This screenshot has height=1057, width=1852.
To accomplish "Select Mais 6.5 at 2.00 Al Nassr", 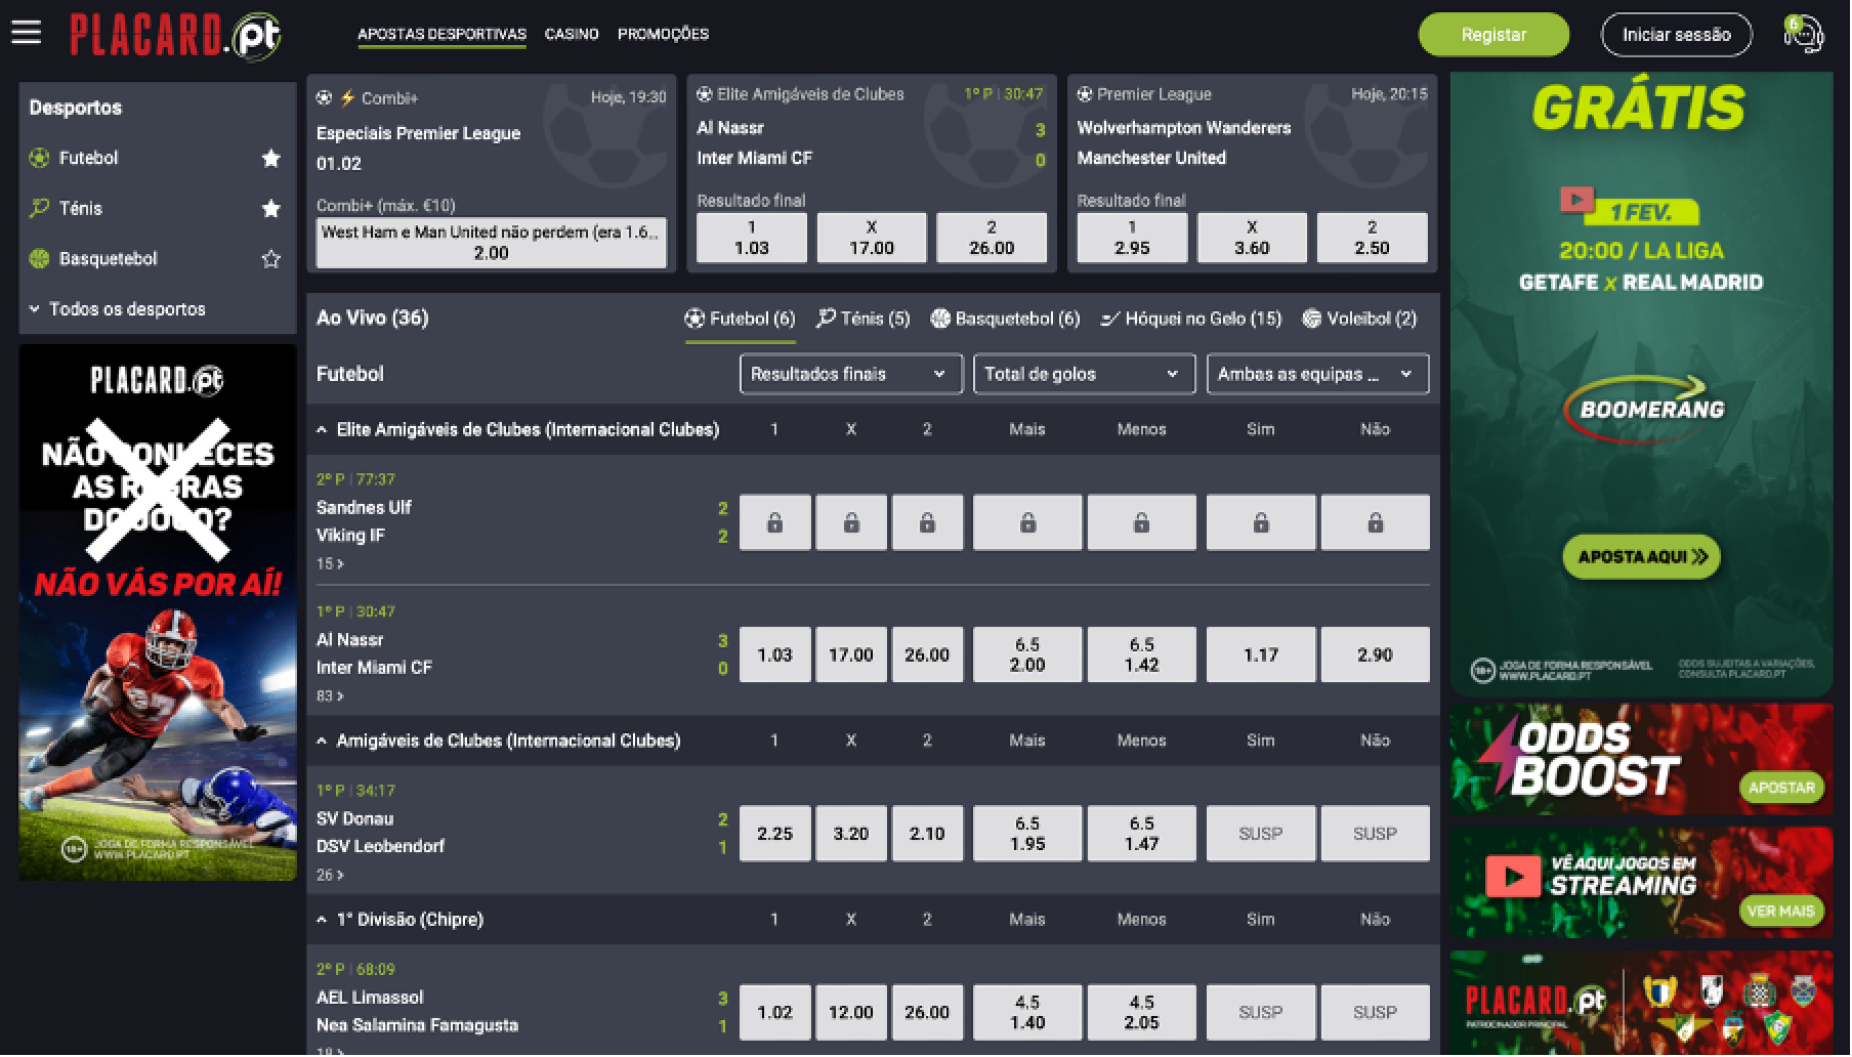I will click(x=1028, y=655).
